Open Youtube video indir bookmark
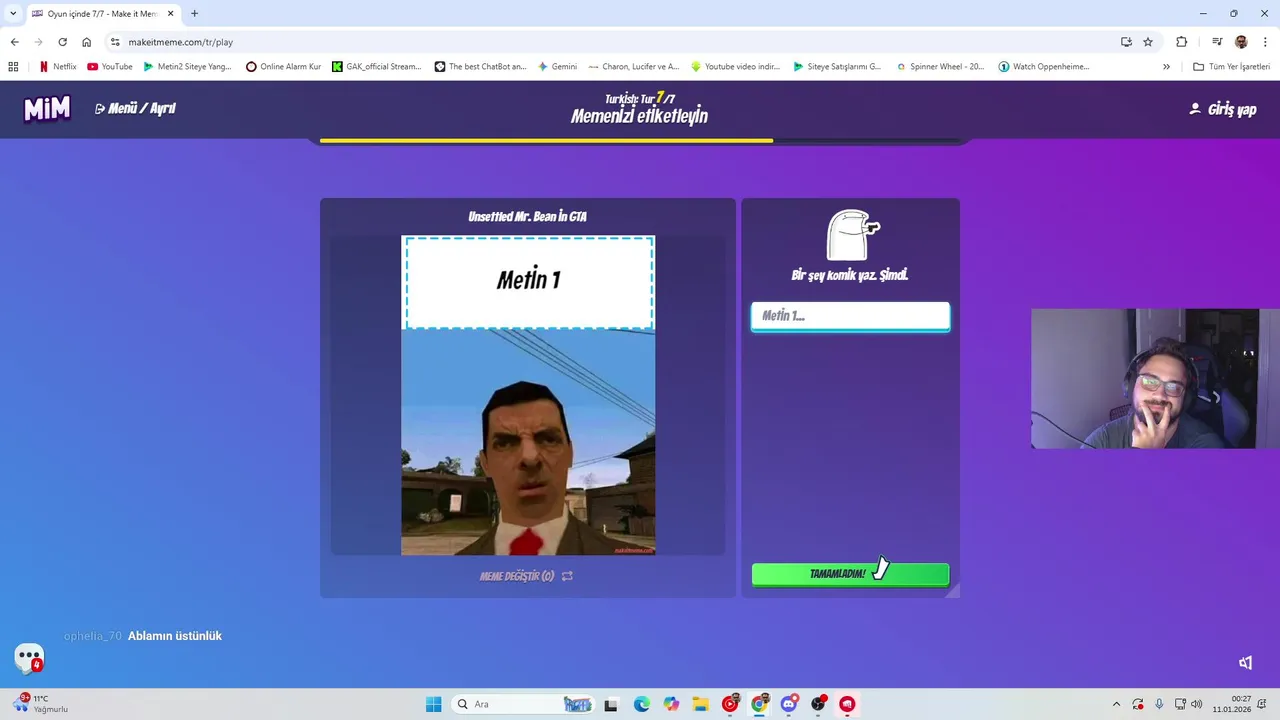 pos(736,67)
